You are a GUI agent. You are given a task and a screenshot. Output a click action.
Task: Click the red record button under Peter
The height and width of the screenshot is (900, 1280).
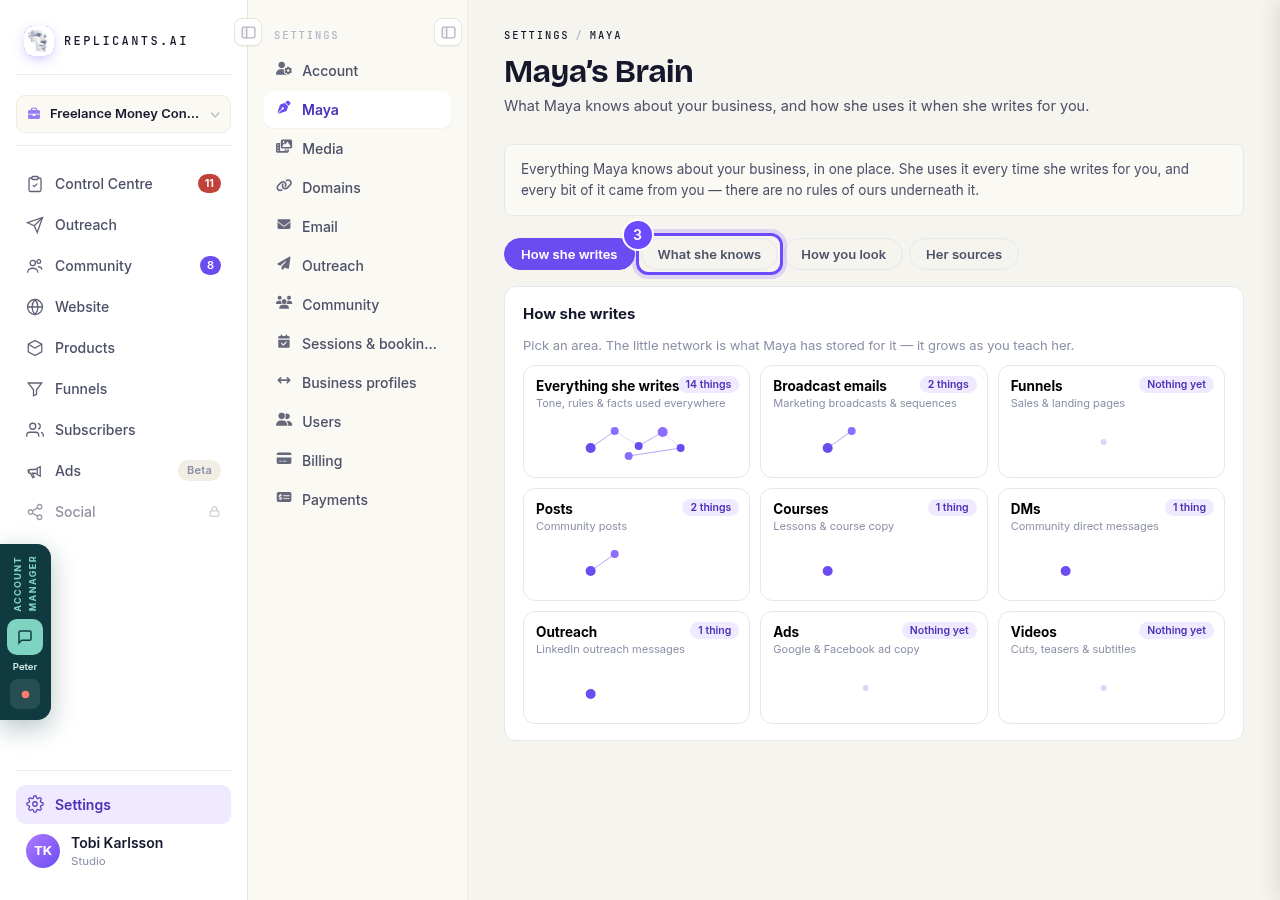coord(25,694)
